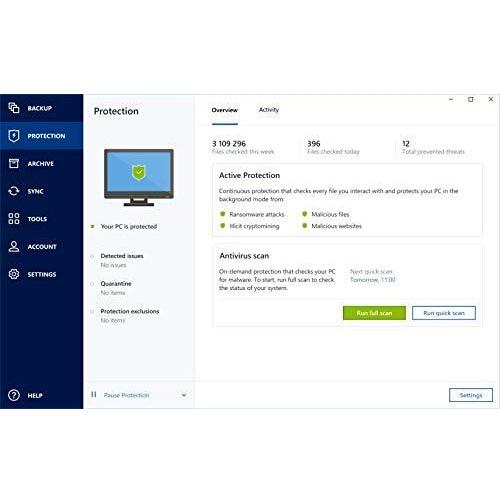Open the Account person icon

[14, 246]
